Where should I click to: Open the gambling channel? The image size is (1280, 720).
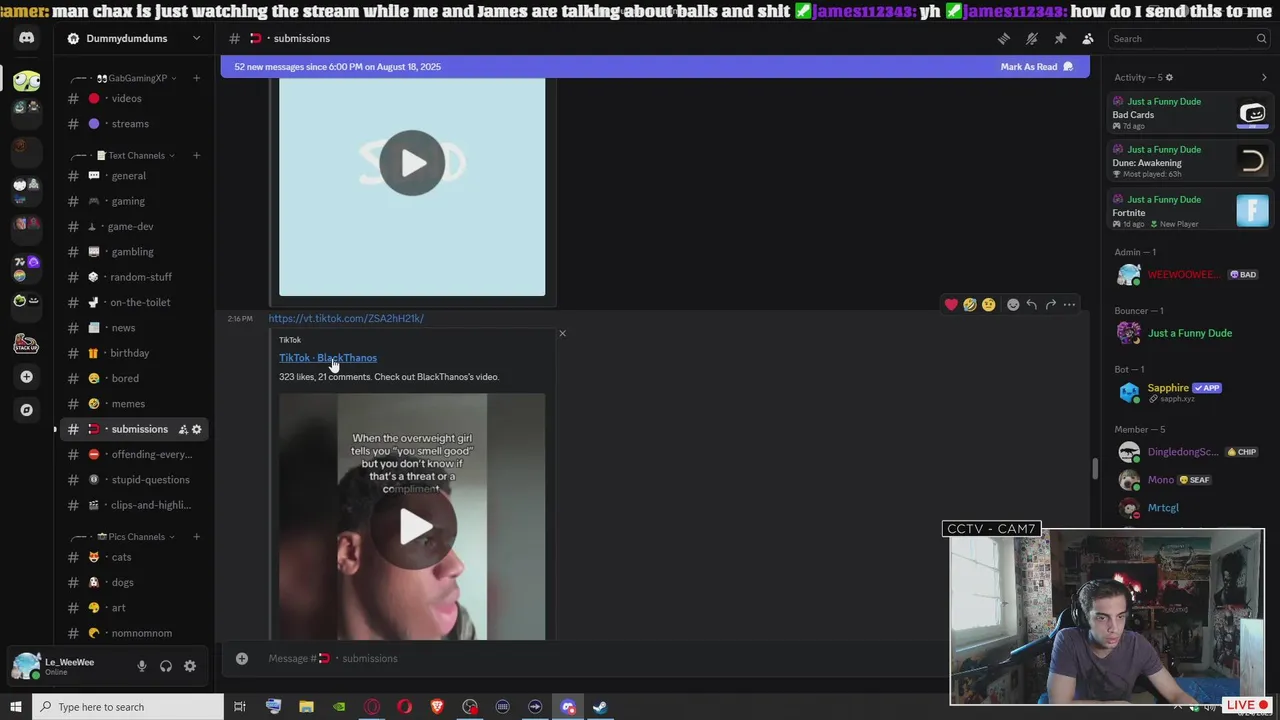click(x=134, y=252)
